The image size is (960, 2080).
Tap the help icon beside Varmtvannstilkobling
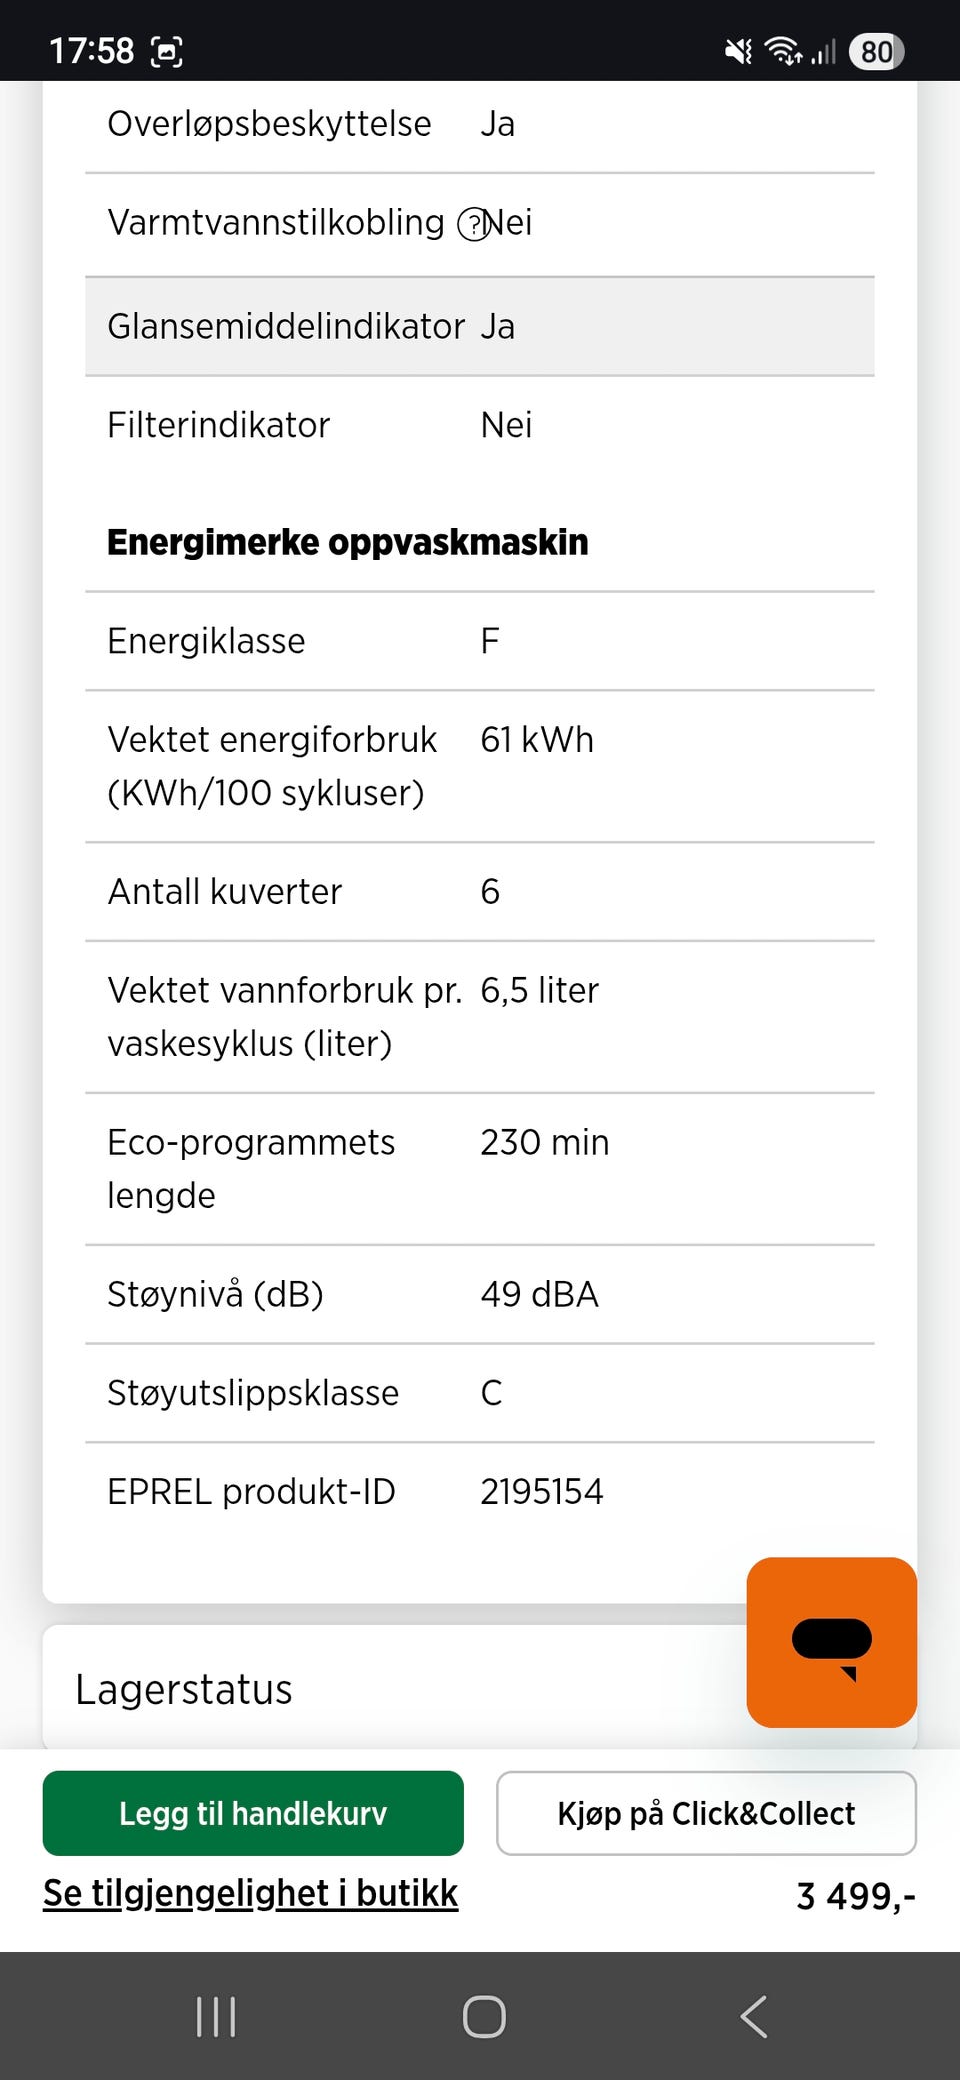tap(471, 225)
